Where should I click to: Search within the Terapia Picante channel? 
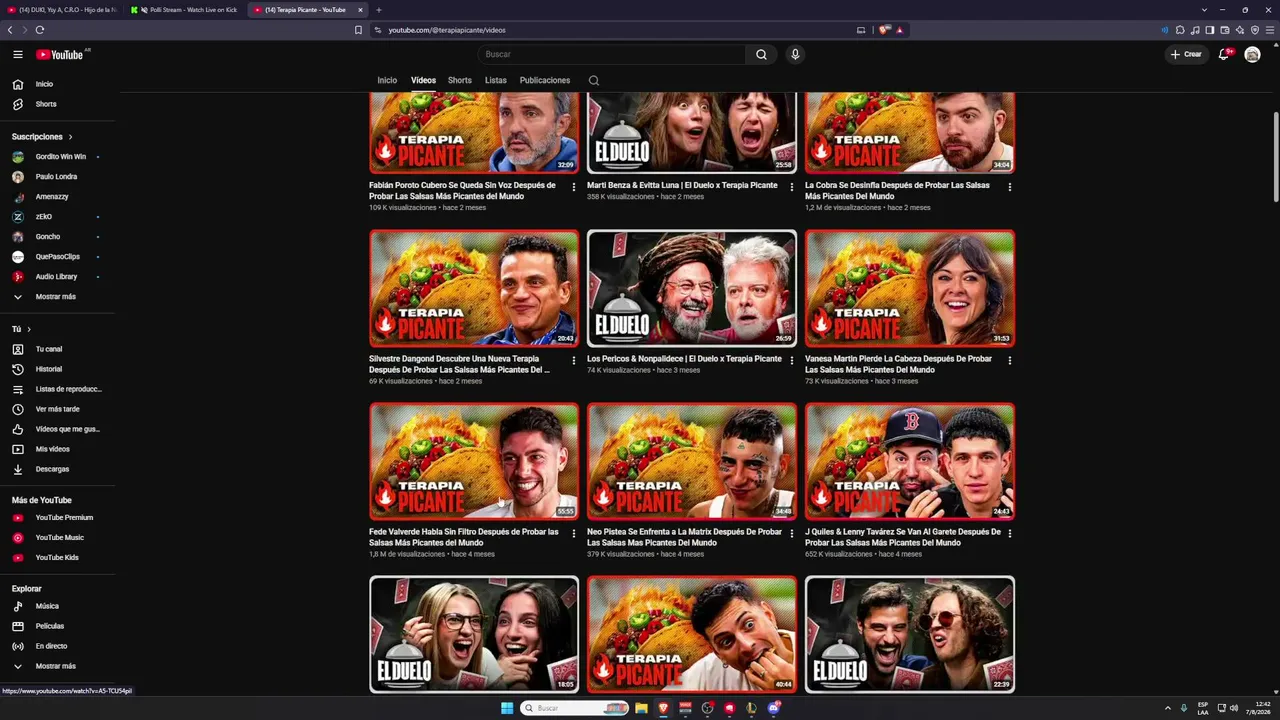594,80
